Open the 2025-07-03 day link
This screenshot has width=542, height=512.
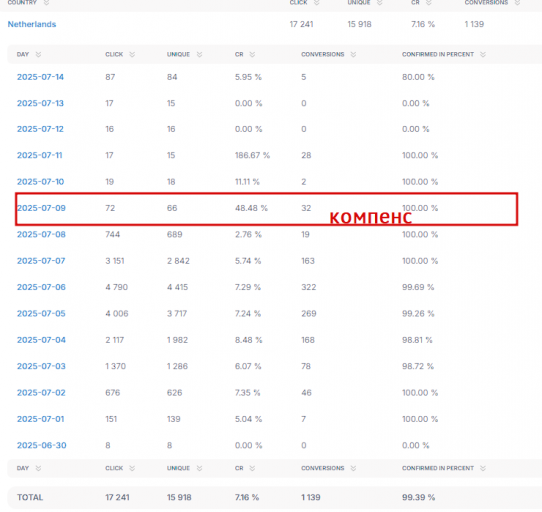(41, 366)
